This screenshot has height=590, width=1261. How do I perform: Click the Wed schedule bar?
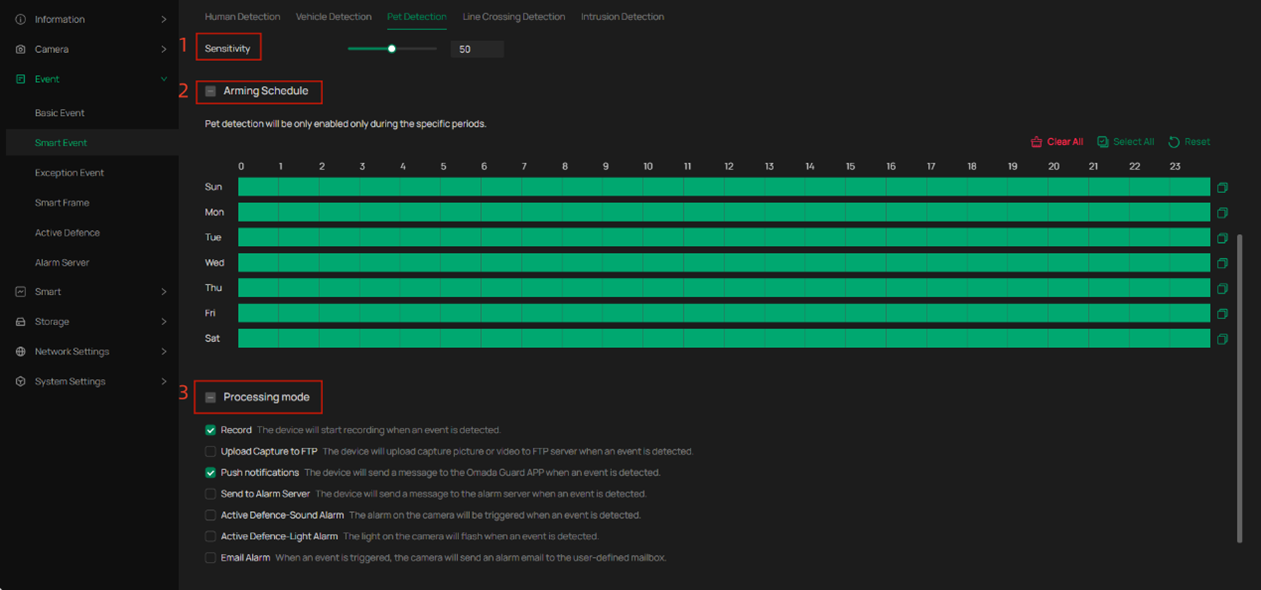(x=724, y=263)
